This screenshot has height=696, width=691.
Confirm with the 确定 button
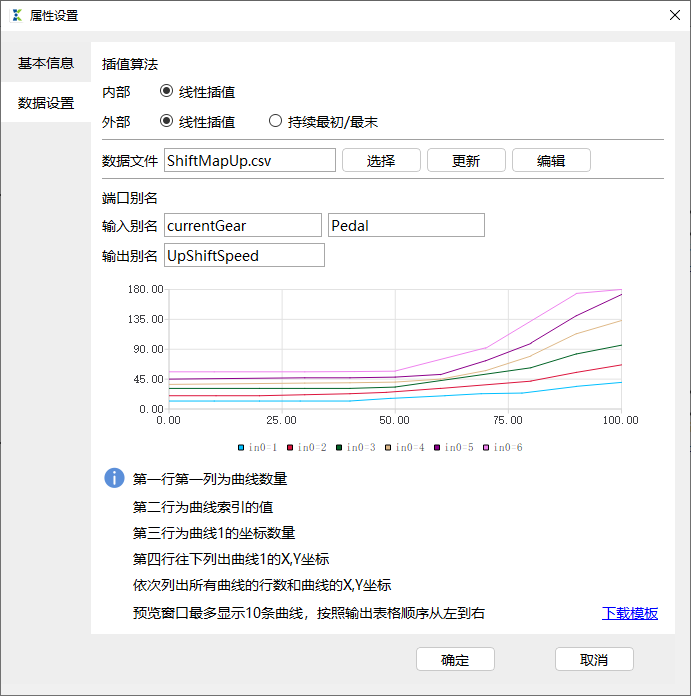click(455, 659)
